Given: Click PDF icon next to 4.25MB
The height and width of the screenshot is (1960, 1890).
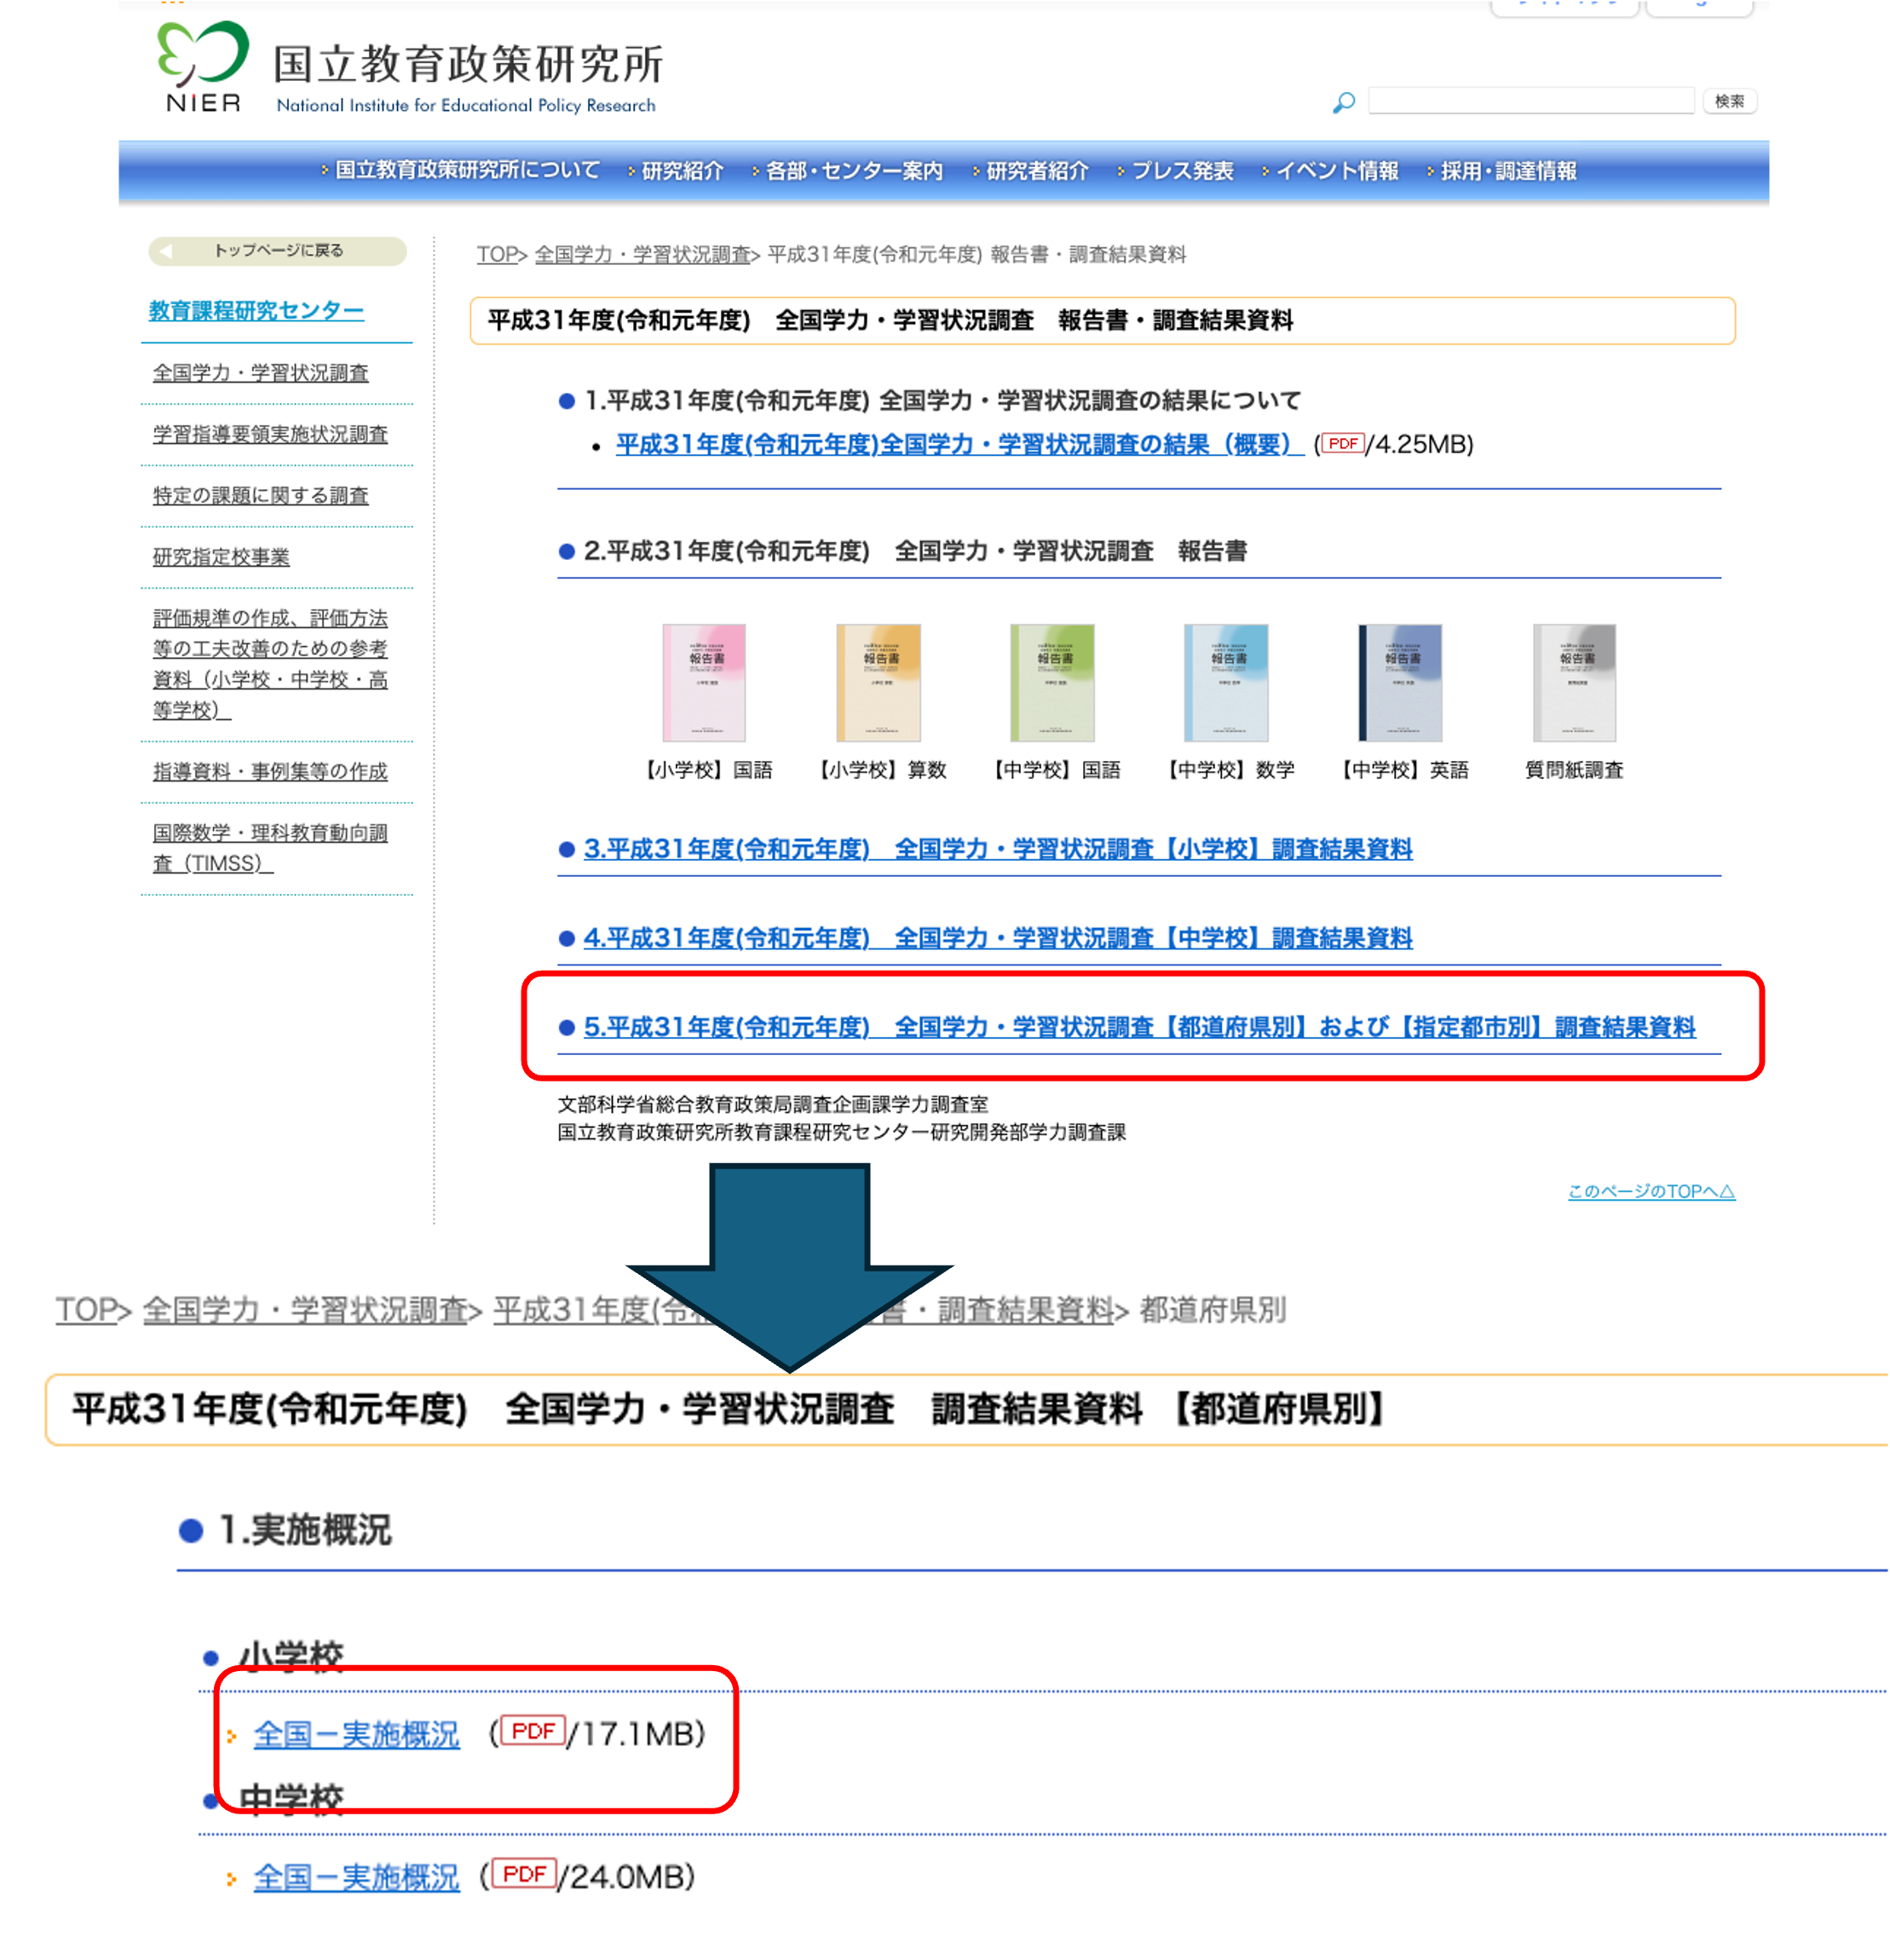Looking at the screenshot, I should pos(1343,444).
